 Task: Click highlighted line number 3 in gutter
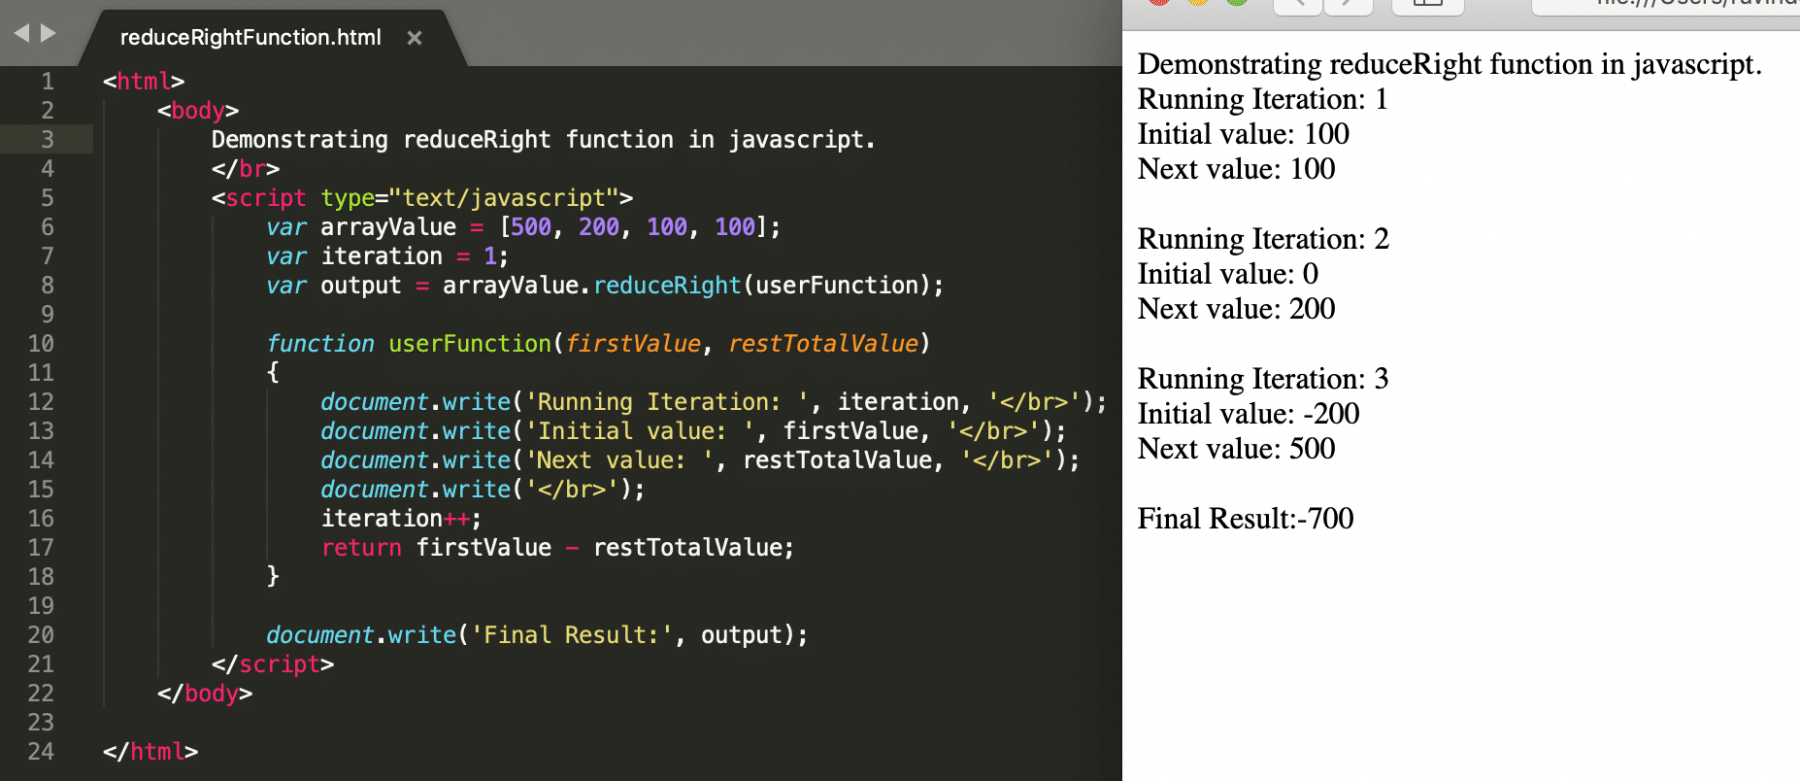click(x=47, y=139)
